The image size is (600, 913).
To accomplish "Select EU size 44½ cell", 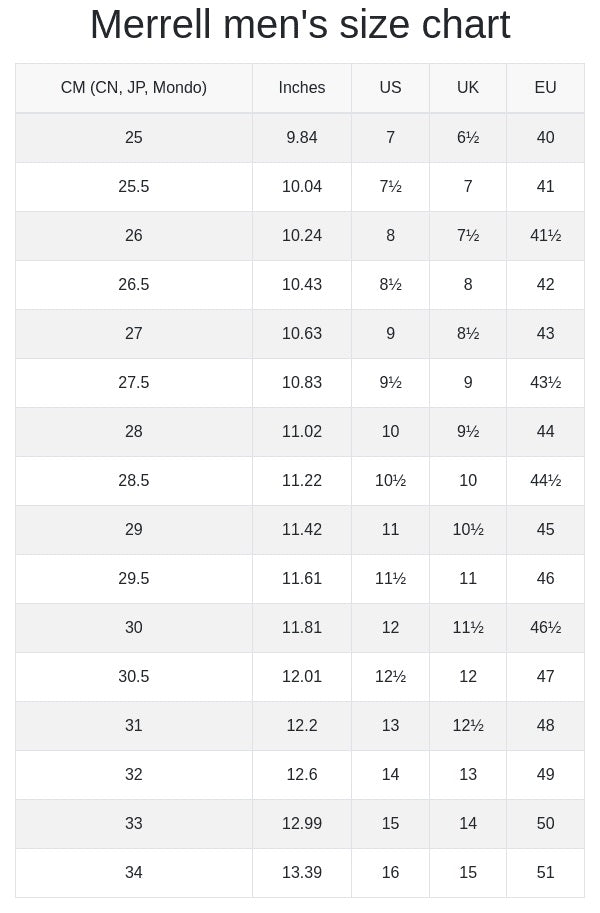I will 545,480.
